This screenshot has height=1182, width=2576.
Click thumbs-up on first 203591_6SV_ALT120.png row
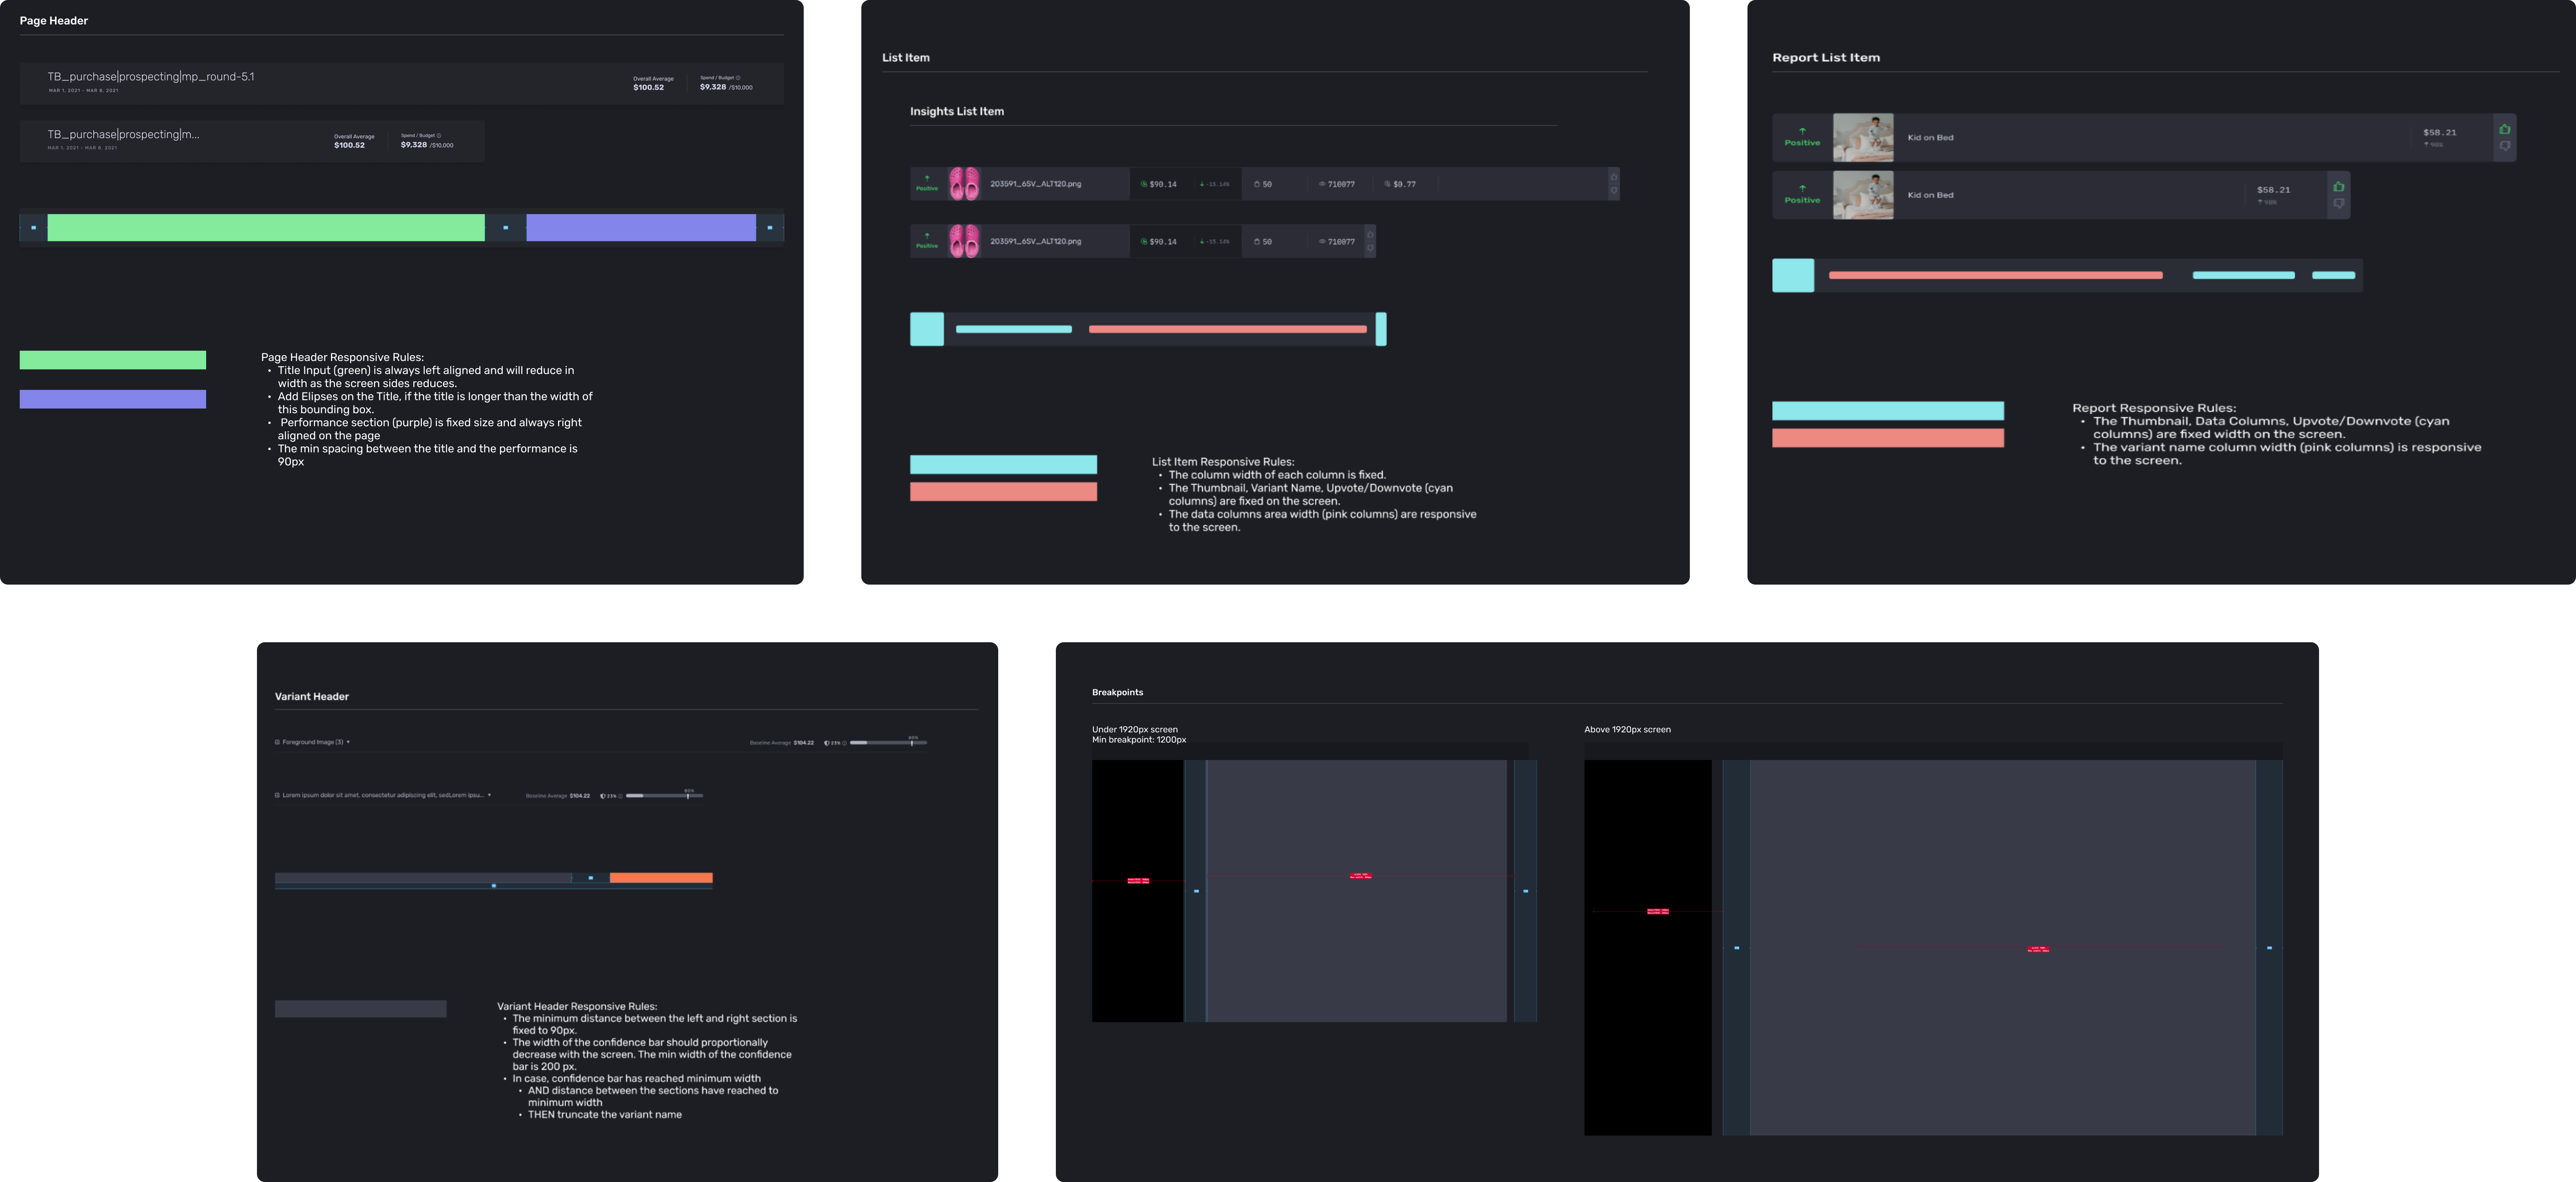(1613, 177)
